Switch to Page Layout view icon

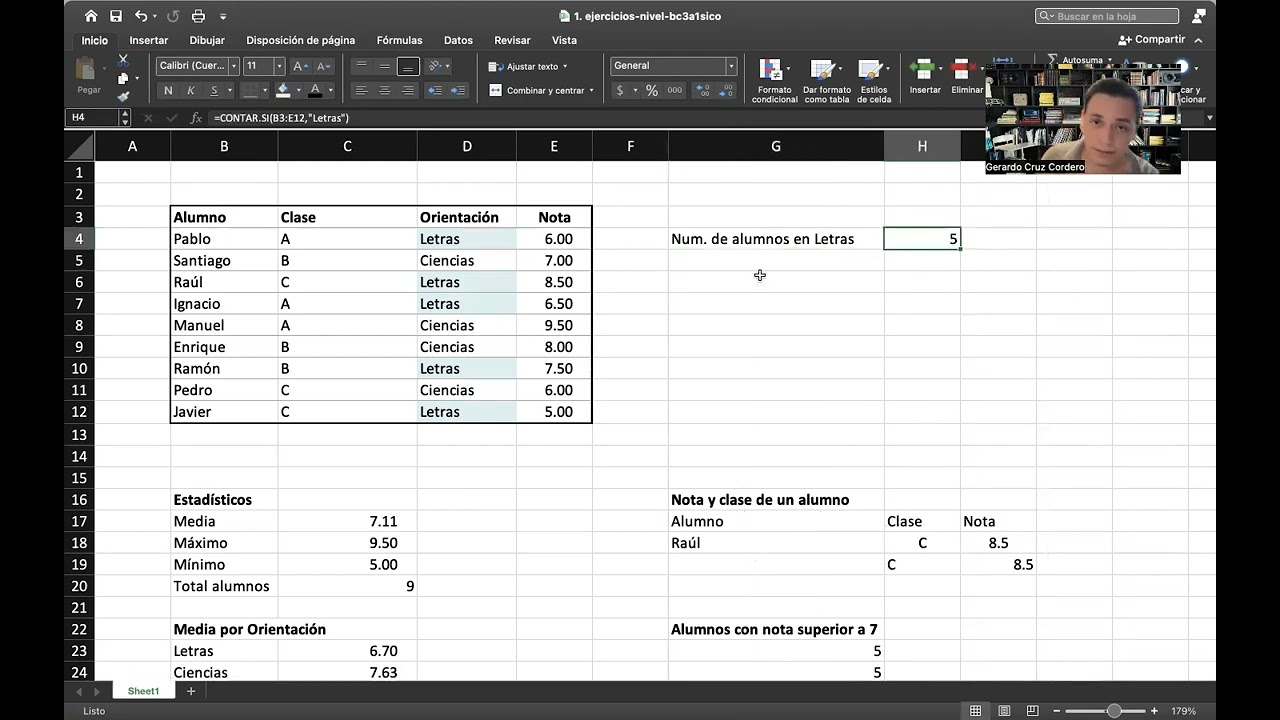(x=1004, y=711)
